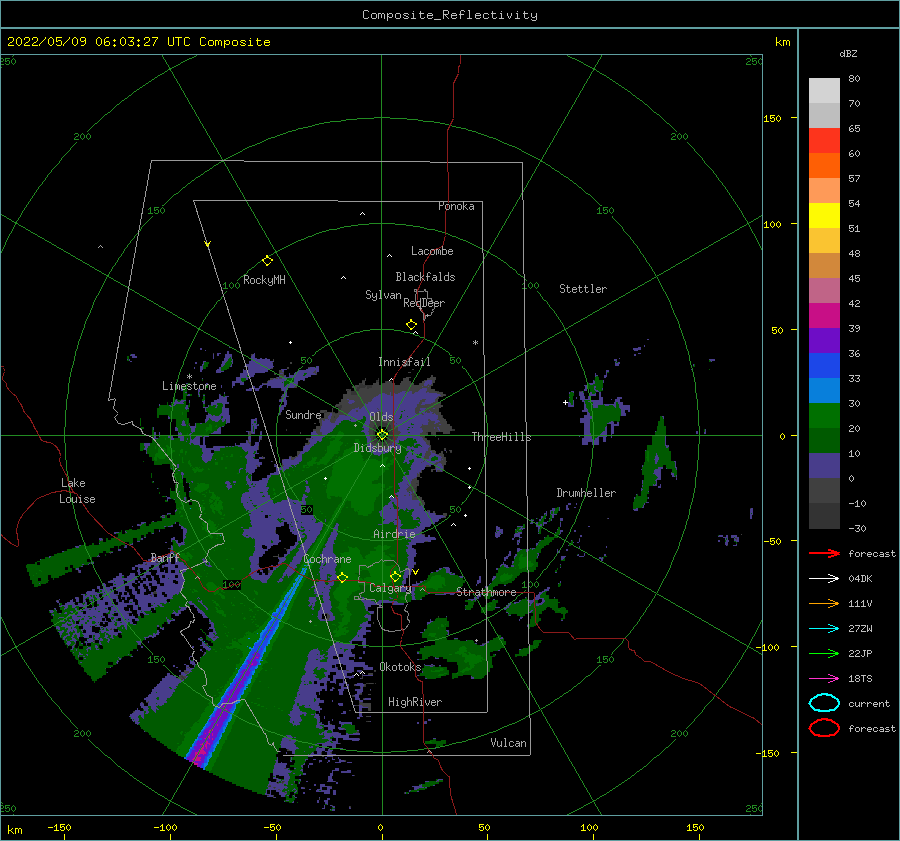
Task: Click the Vulcan town label
Action: [x=508, y=743]
